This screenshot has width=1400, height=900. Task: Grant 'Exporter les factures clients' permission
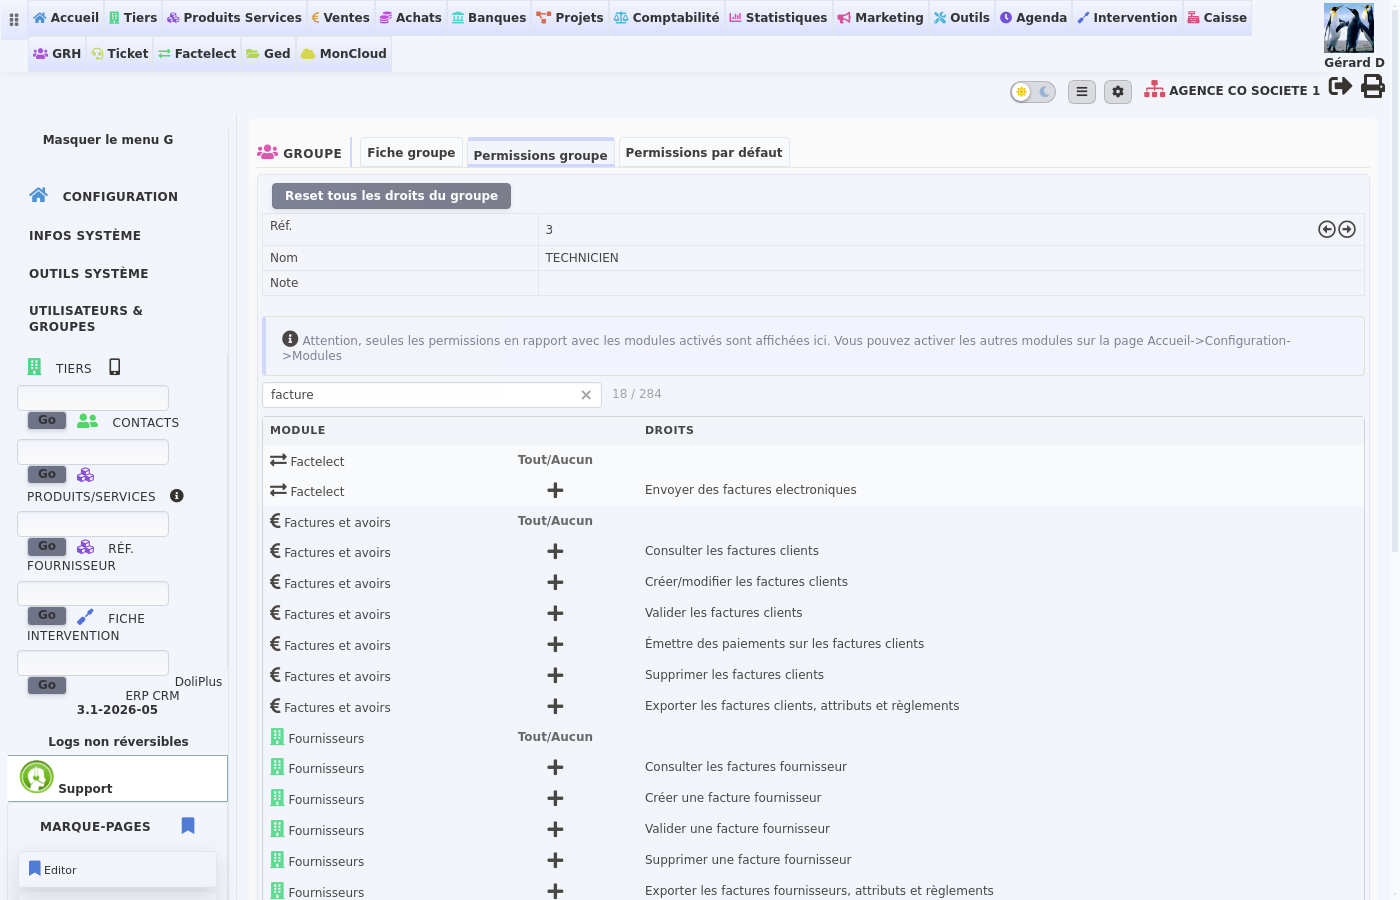(x=555, y=706)
